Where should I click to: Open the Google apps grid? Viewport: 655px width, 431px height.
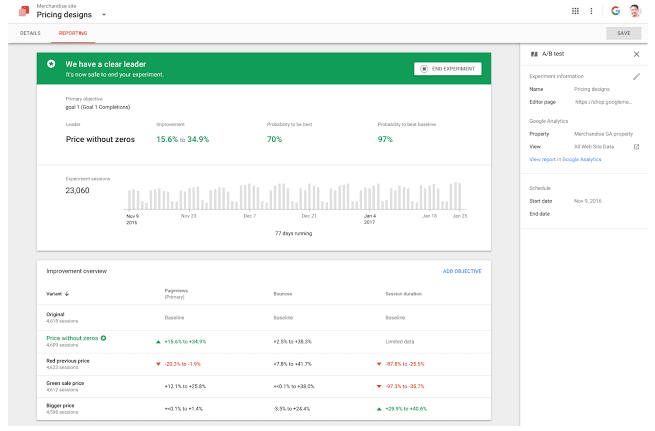coord(575,11)
